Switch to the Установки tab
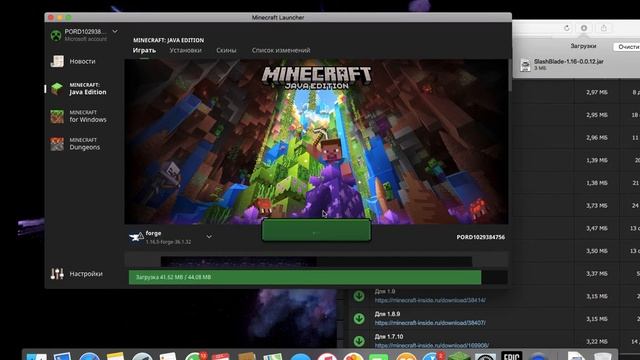The width and height of the screenshot is (640, 360). pos(185,50)
